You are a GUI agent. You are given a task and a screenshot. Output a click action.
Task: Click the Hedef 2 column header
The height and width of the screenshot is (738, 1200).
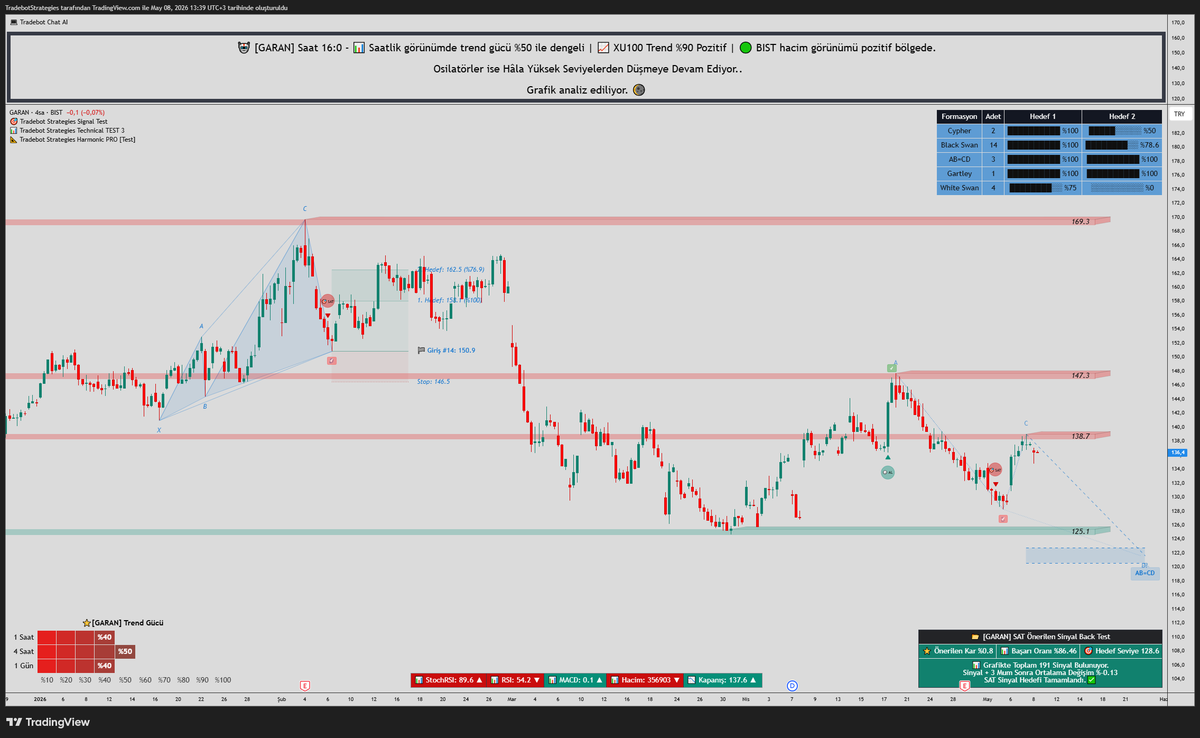[x=1122, y=116]
